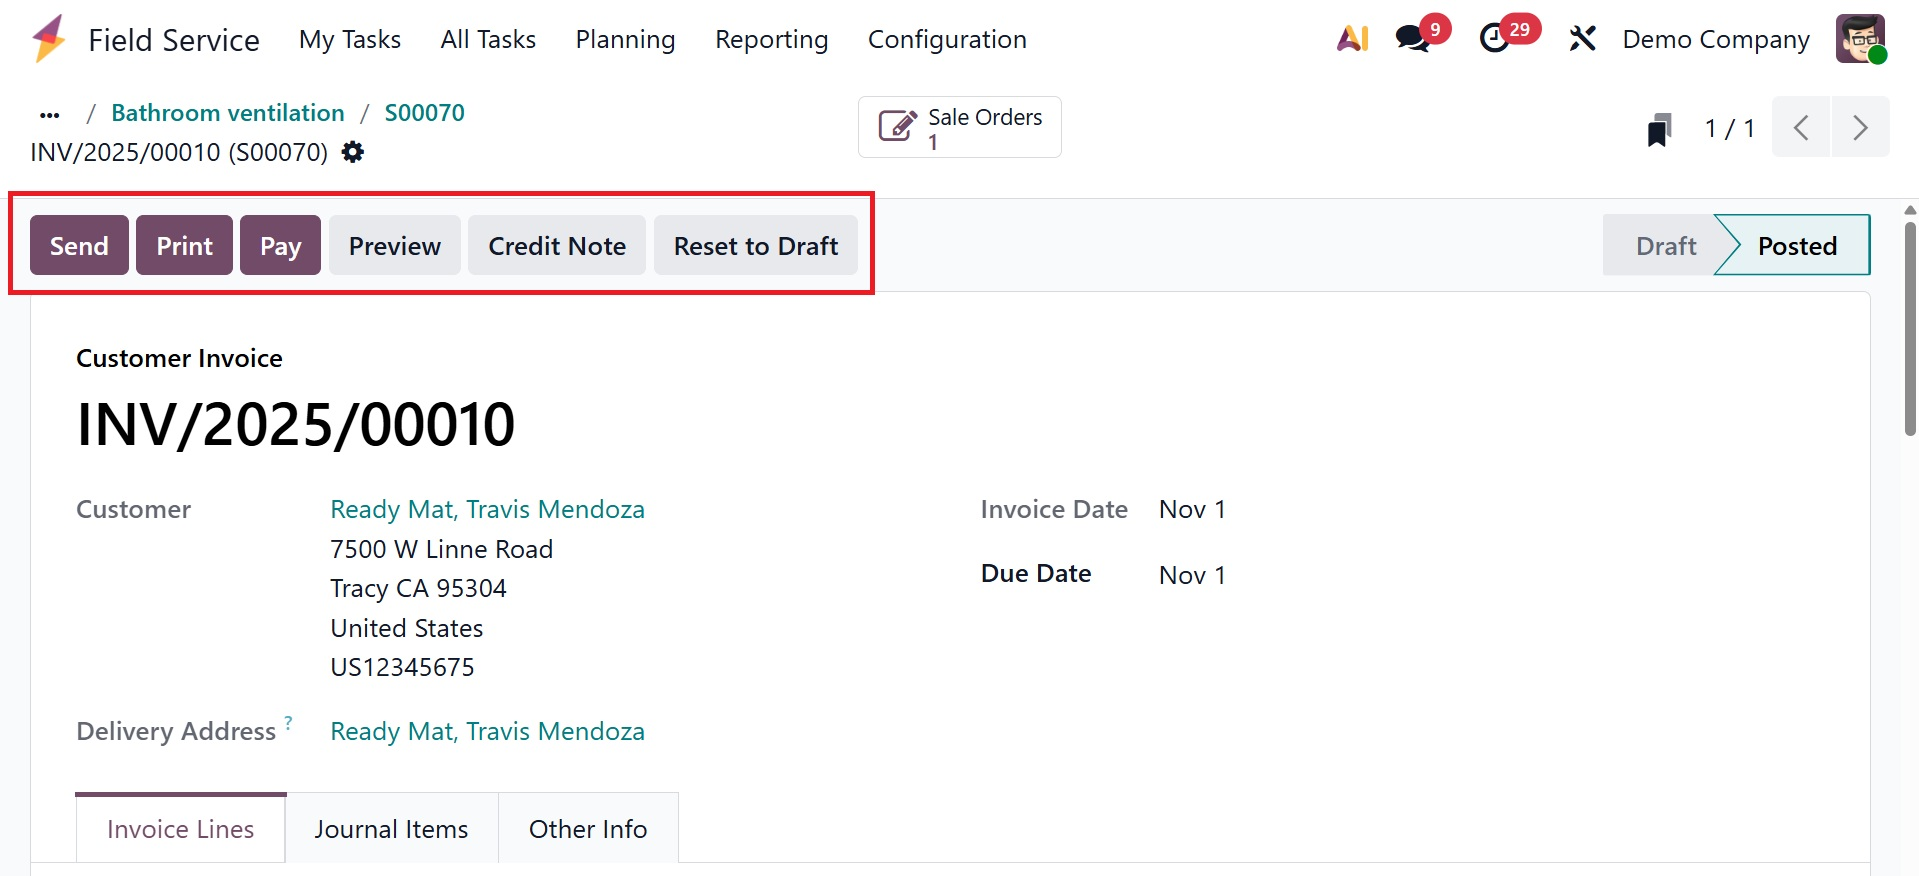Open the Configuration menu
1919x876 pixels.
[x=946, y=39]
